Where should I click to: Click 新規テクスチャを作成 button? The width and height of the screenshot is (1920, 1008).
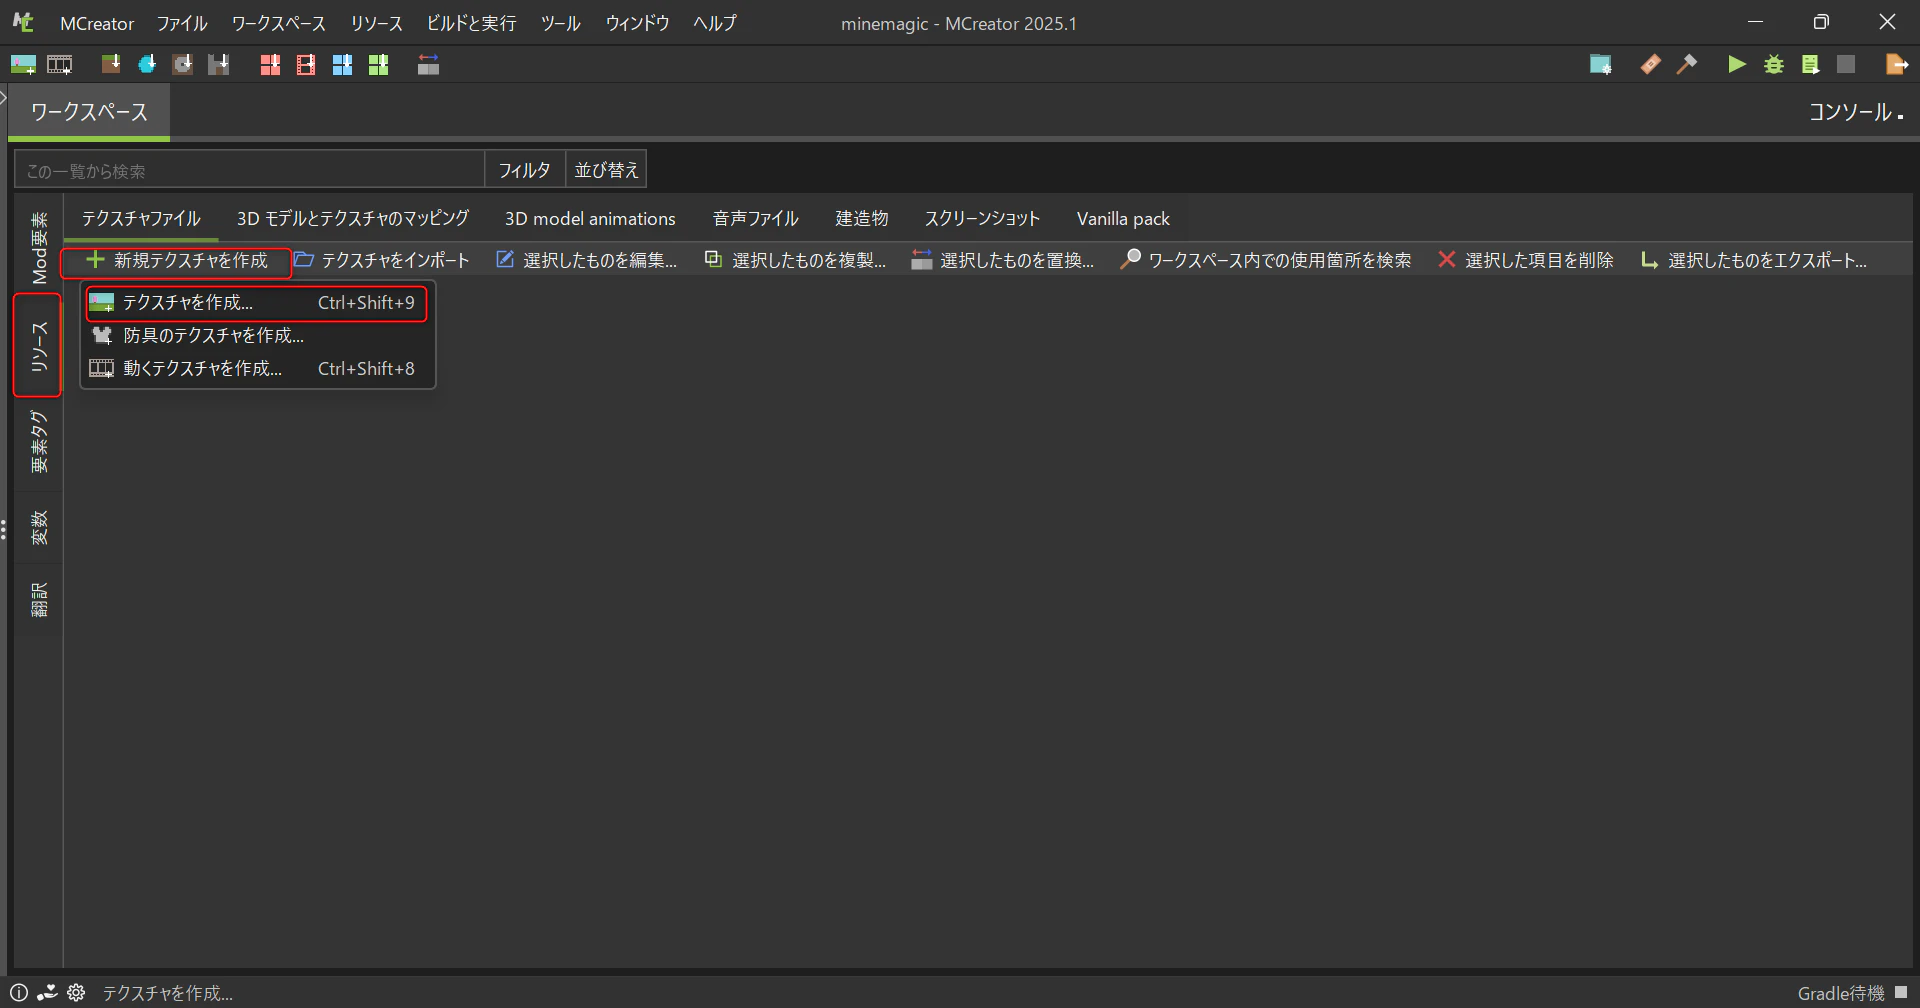point(177,261)
